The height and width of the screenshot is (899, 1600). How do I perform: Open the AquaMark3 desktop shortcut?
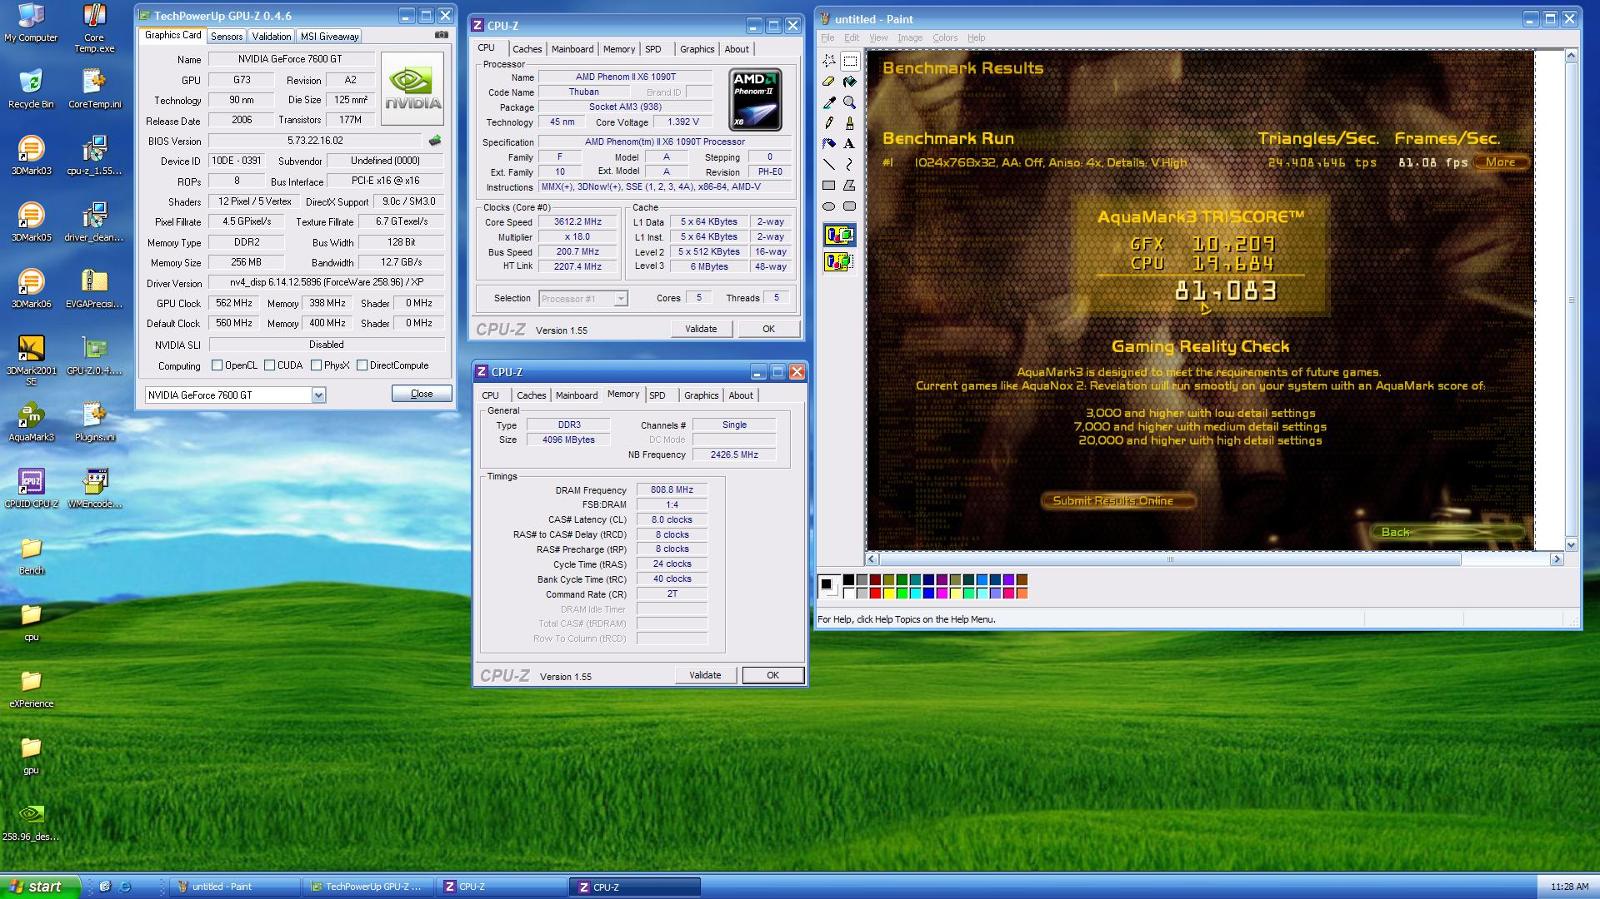click(31, 421)
